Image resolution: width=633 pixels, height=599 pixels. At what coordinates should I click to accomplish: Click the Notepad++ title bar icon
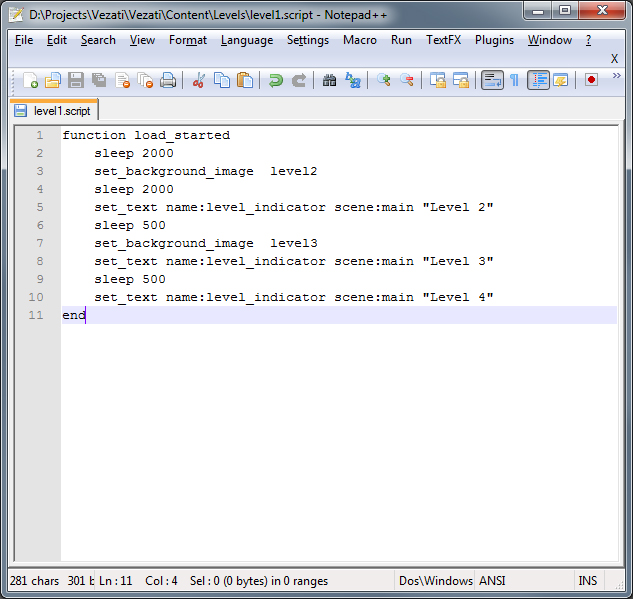pyautogui.click(x=16, y=15)
